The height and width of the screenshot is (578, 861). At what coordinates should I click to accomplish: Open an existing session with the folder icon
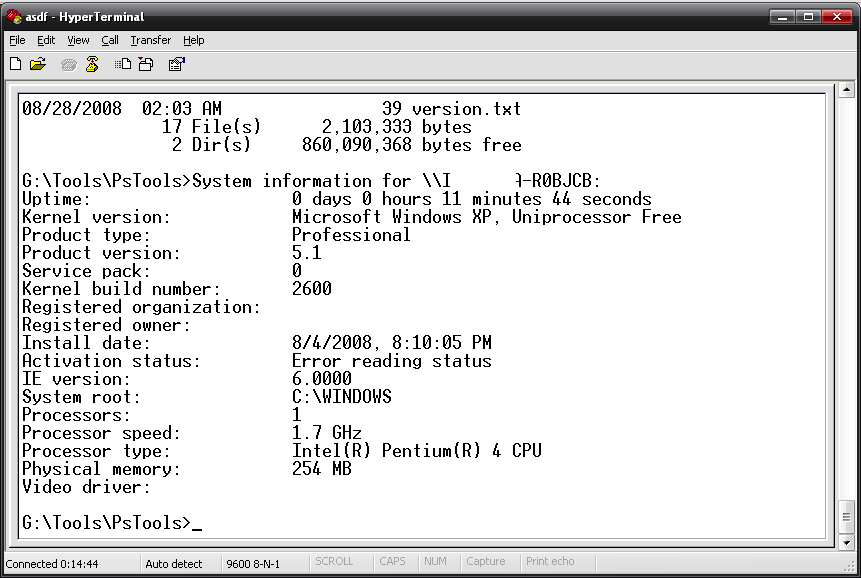click(38, 64)
